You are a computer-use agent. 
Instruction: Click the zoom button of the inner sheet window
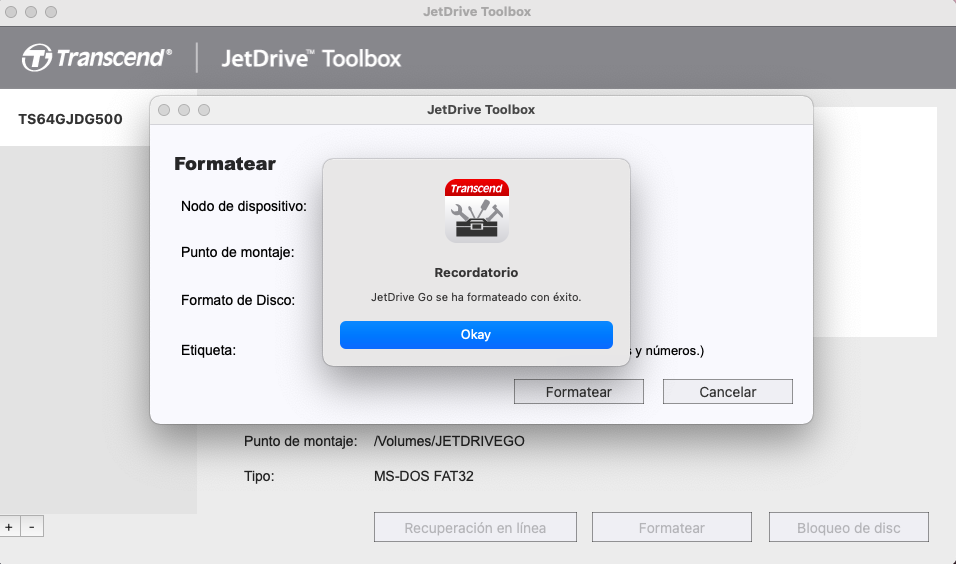tap(204, 110)
